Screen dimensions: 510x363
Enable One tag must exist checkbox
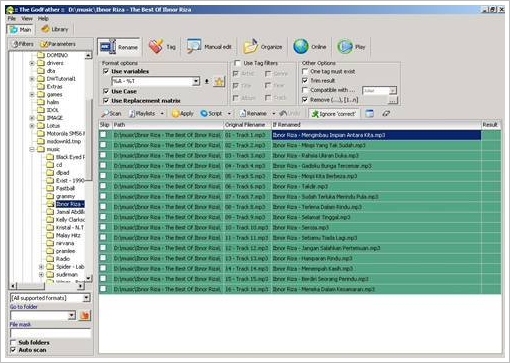pyautogui.click(x=305, y=71)
